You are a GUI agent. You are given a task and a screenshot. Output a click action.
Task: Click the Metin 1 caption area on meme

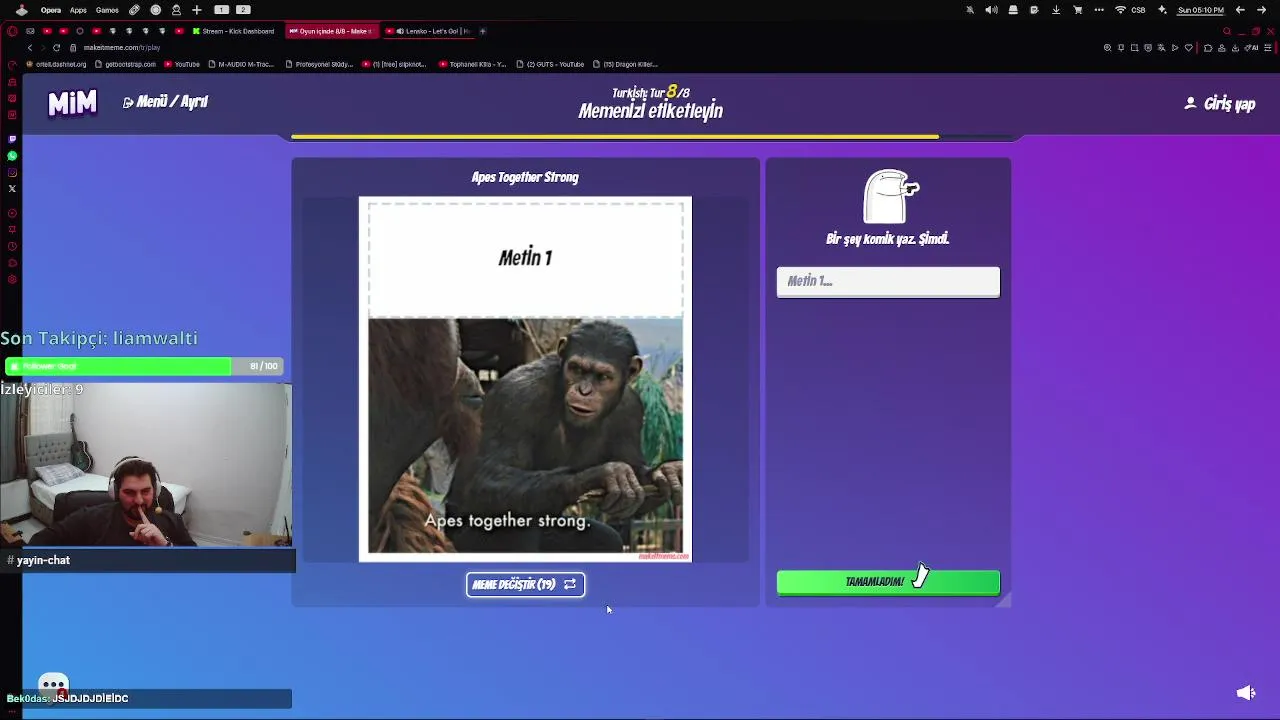(525, 259)
